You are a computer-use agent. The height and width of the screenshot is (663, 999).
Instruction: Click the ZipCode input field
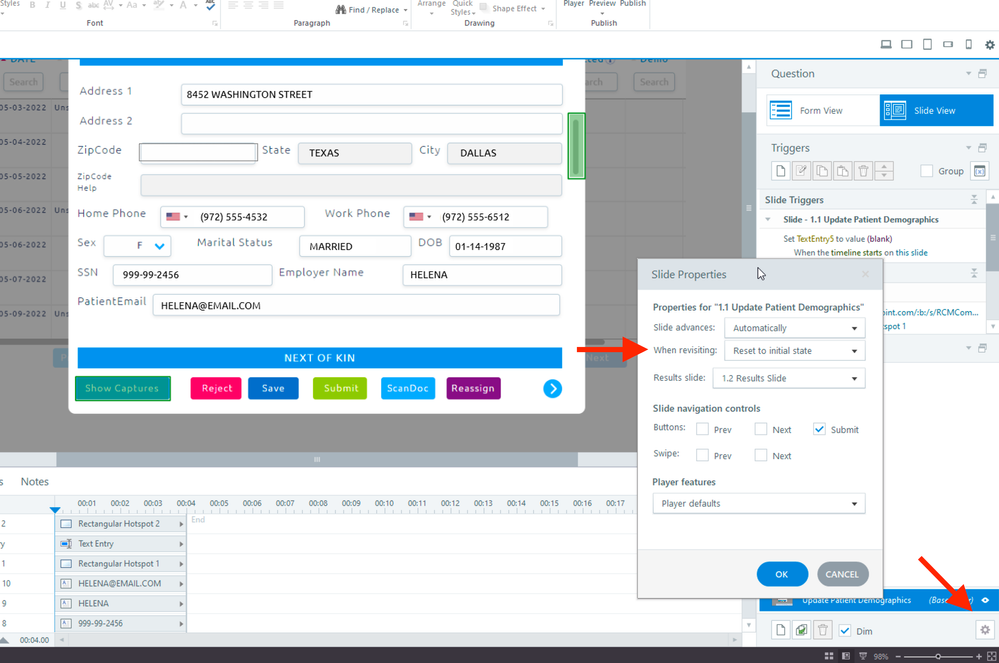[x=198, y=152]
